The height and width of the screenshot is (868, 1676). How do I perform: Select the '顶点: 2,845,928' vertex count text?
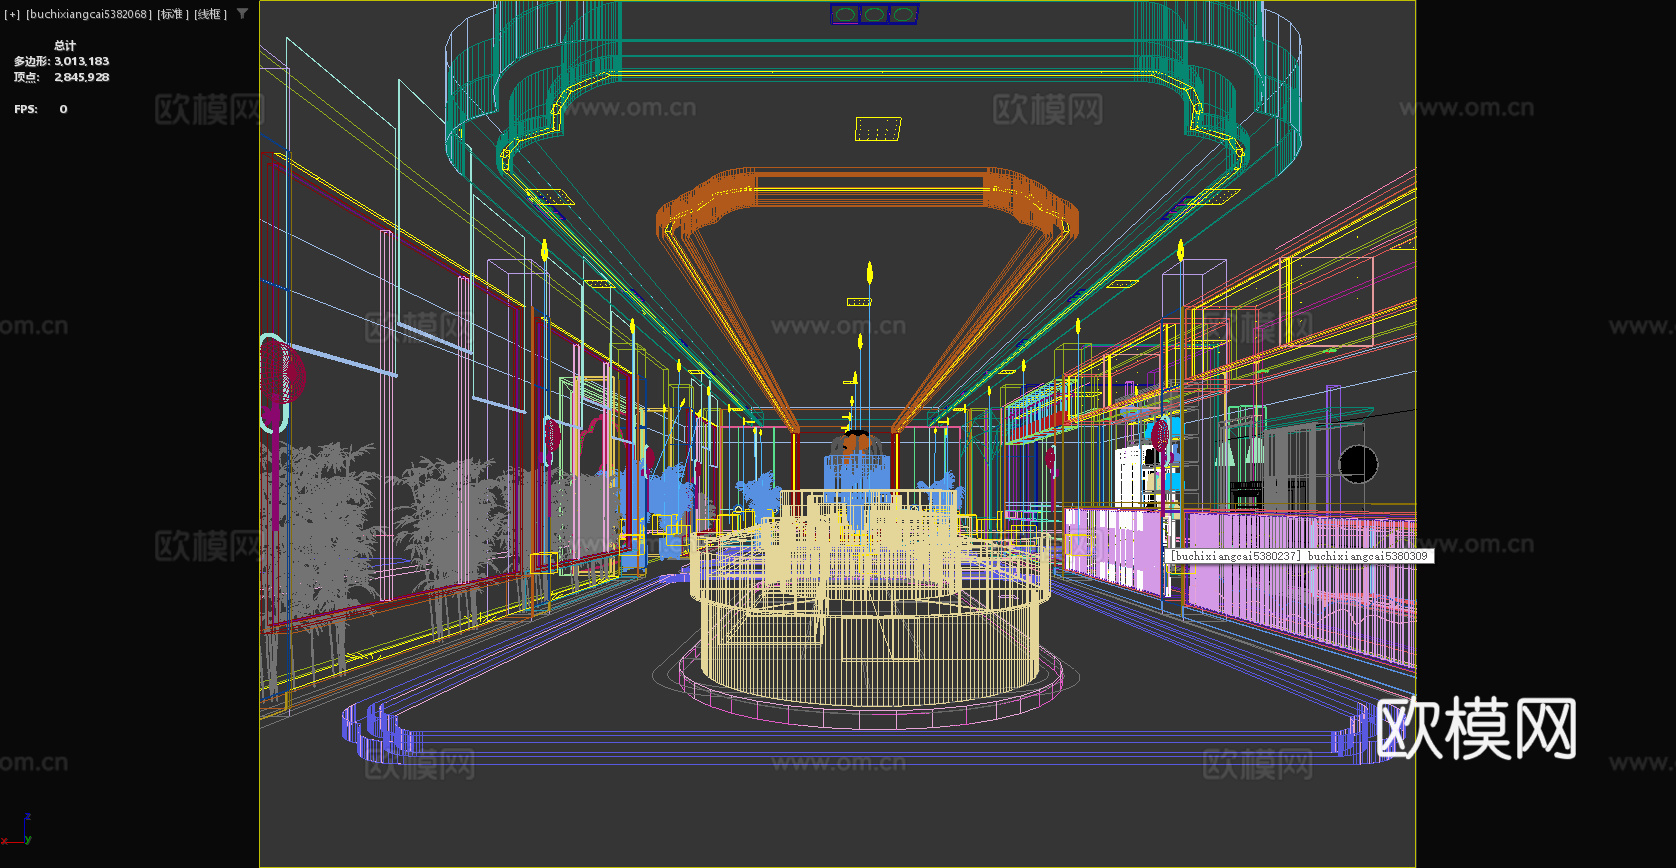pyautogui.click(x=61, y=77)
